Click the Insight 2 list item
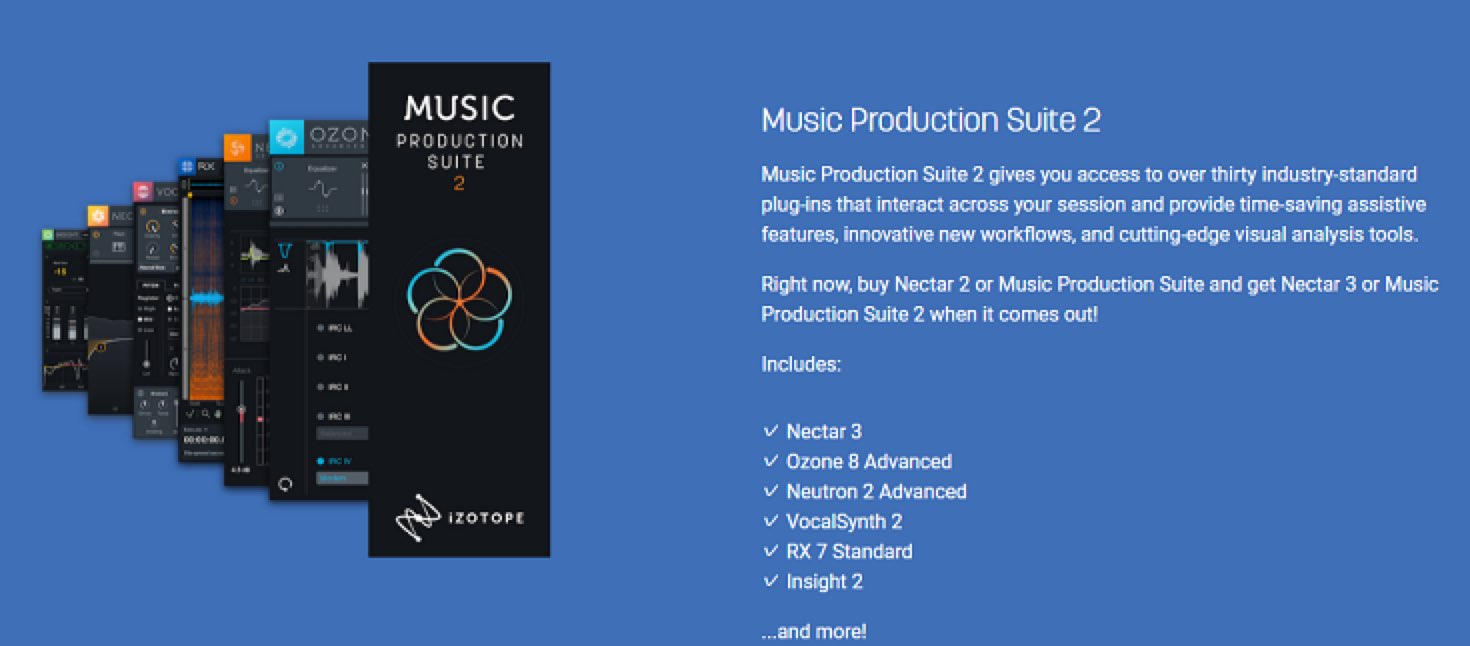Viewport: 1470px width, 646px height. tap(824, 582)
